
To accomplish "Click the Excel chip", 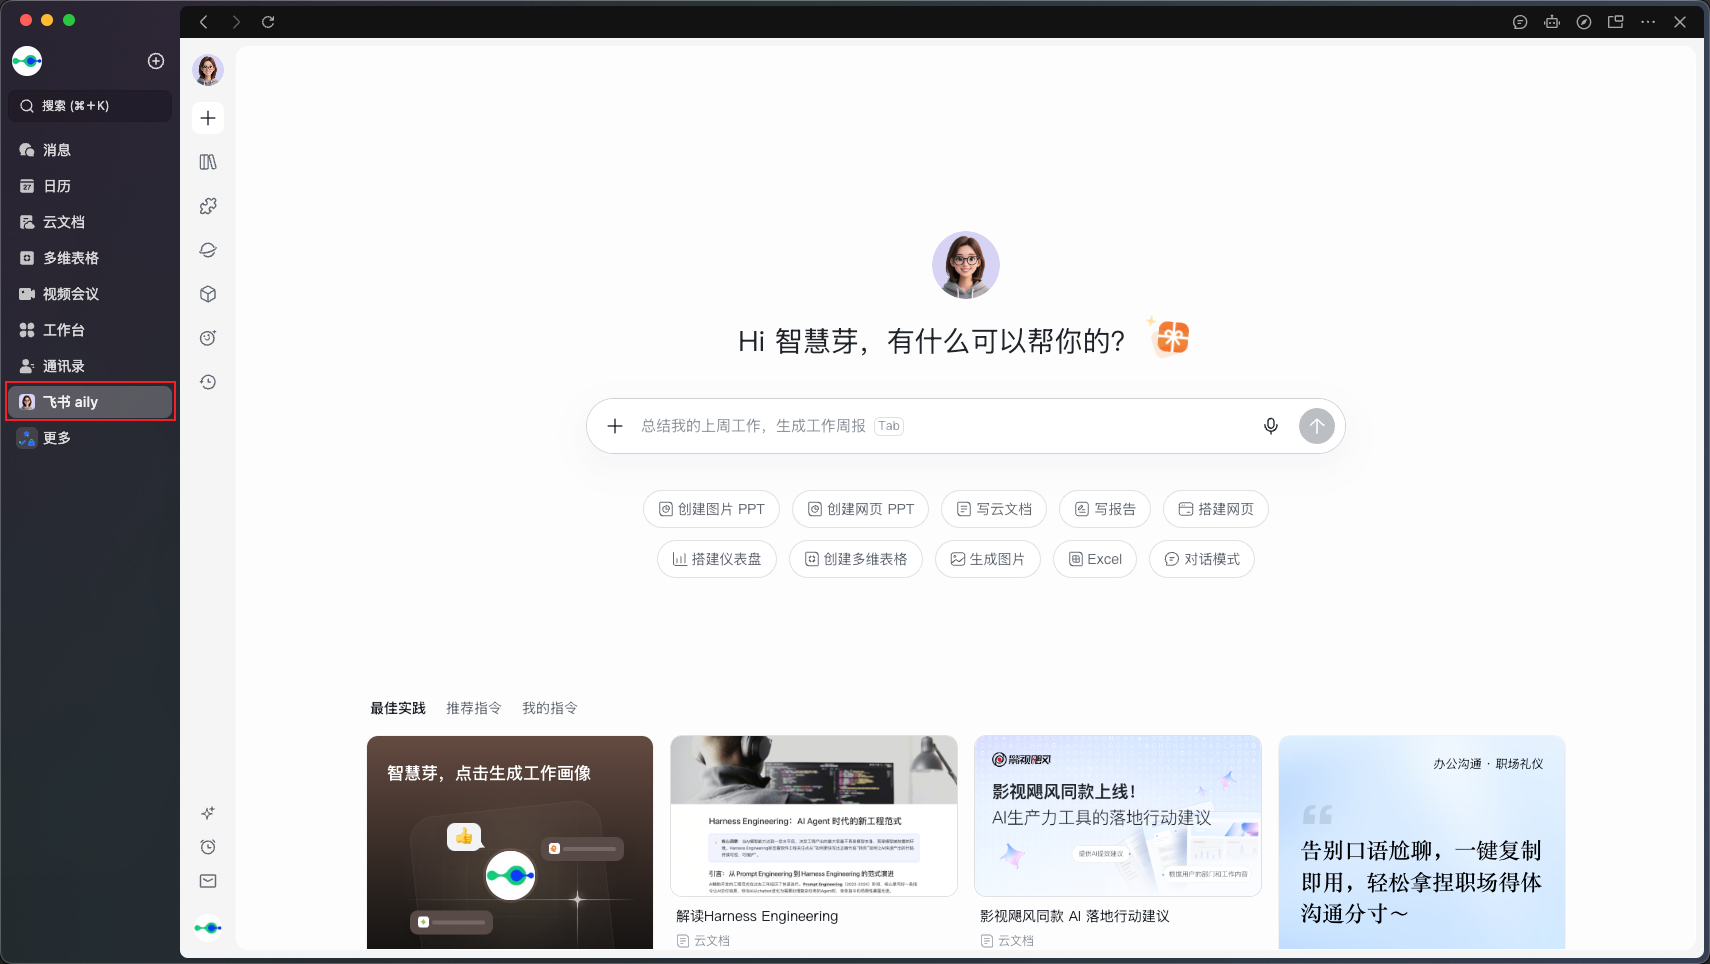I will click(x=1095, y=559).
